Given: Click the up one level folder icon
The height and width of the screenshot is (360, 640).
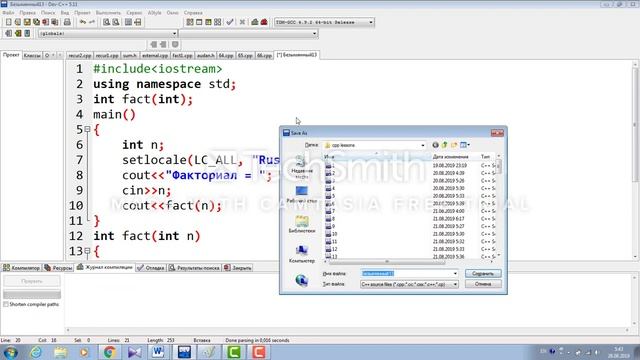Looking at the screenshot, I should [444, 145].
